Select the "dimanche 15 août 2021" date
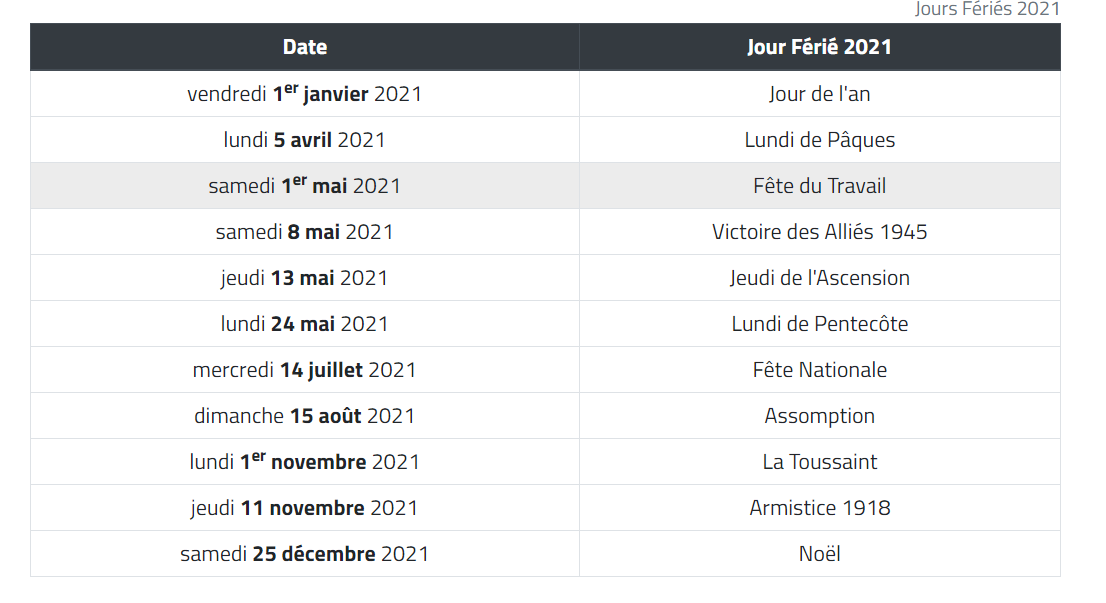The width and height of the screenshot is (1106, 603). pyautogui.click(x=305, y=416)
